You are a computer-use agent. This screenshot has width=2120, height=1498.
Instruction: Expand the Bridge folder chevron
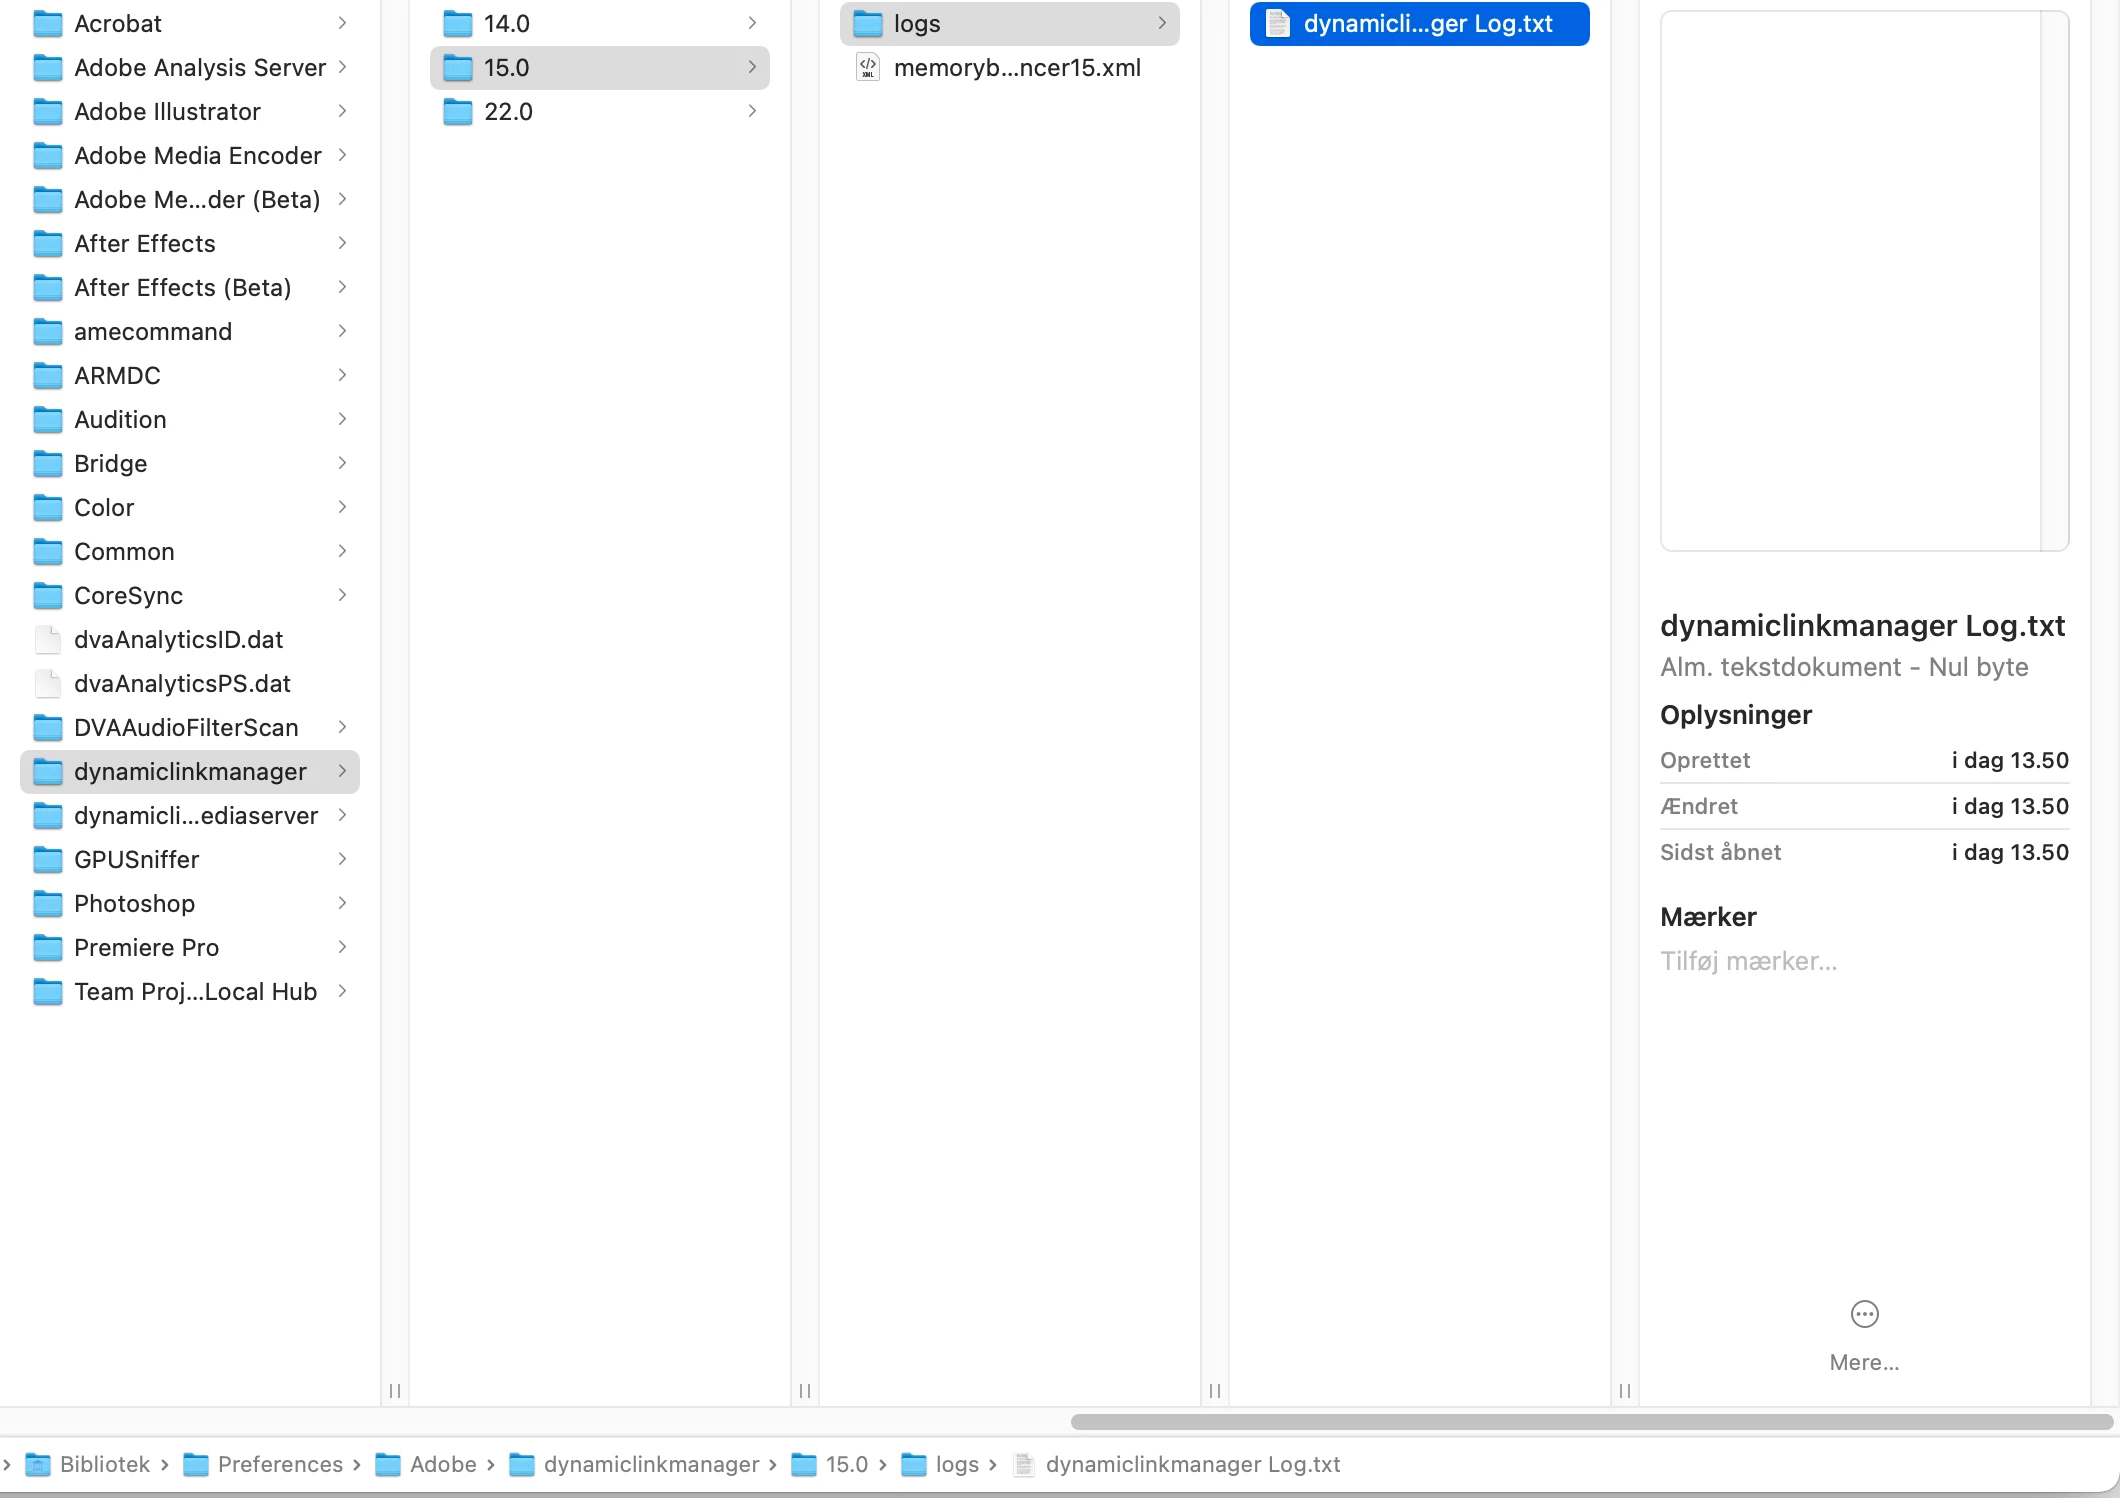pyautogui.click(x=342, y=464)
